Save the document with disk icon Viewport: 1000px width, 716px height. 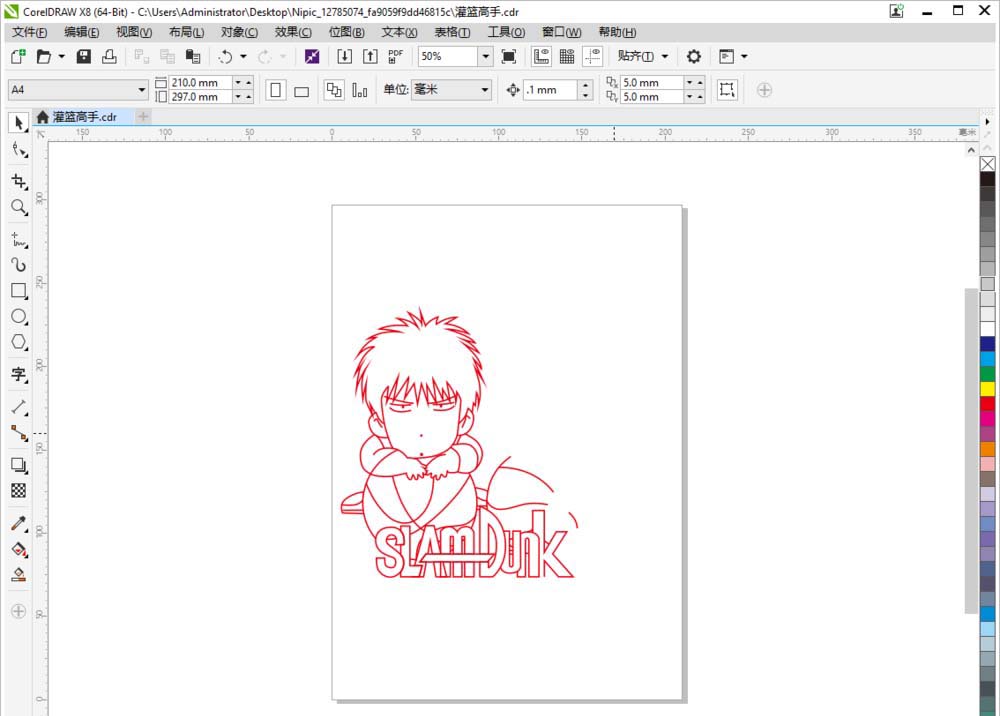pos(84,57)
